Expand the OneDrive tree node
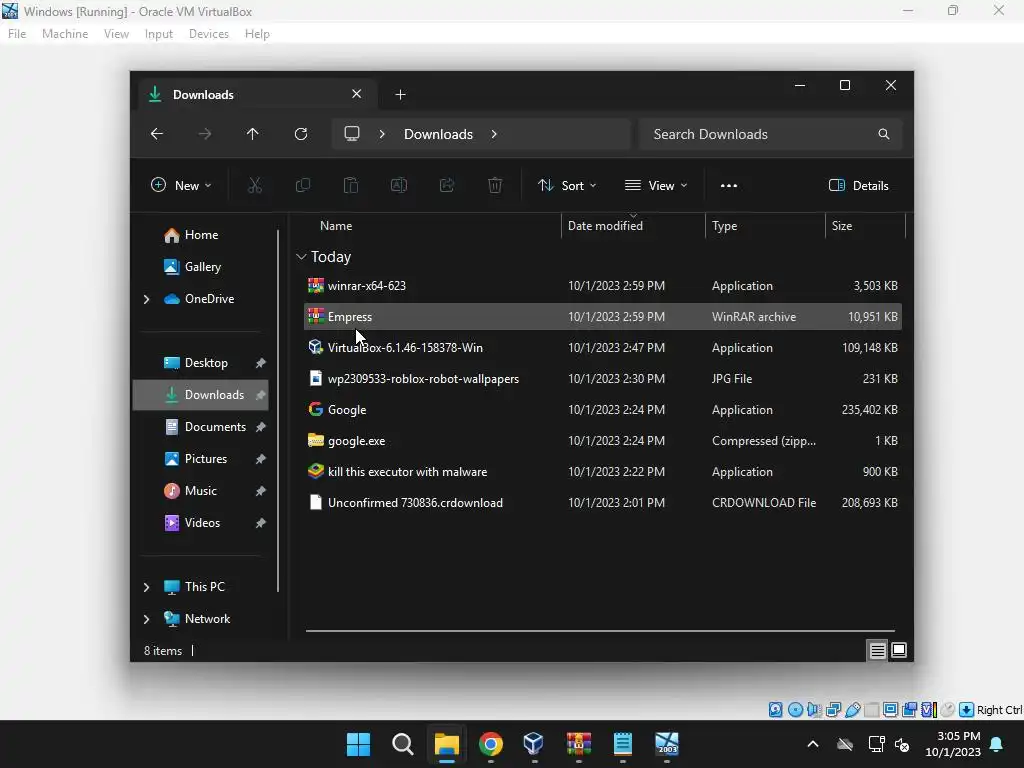The image size is (1024, 768). (x=146, y=299)
